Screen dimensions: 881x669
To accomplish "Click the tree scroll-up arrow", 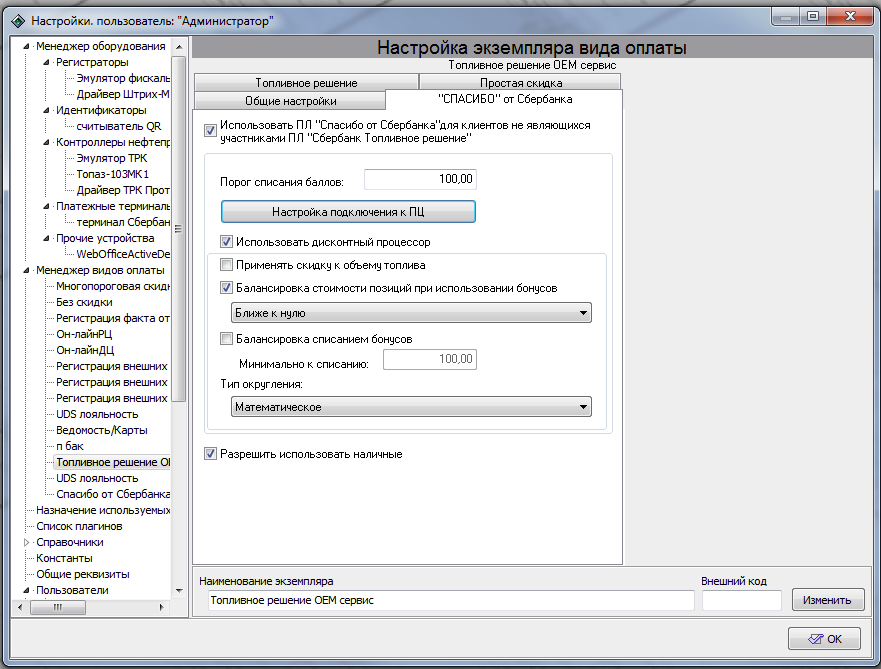I will (x=179, y=47).
